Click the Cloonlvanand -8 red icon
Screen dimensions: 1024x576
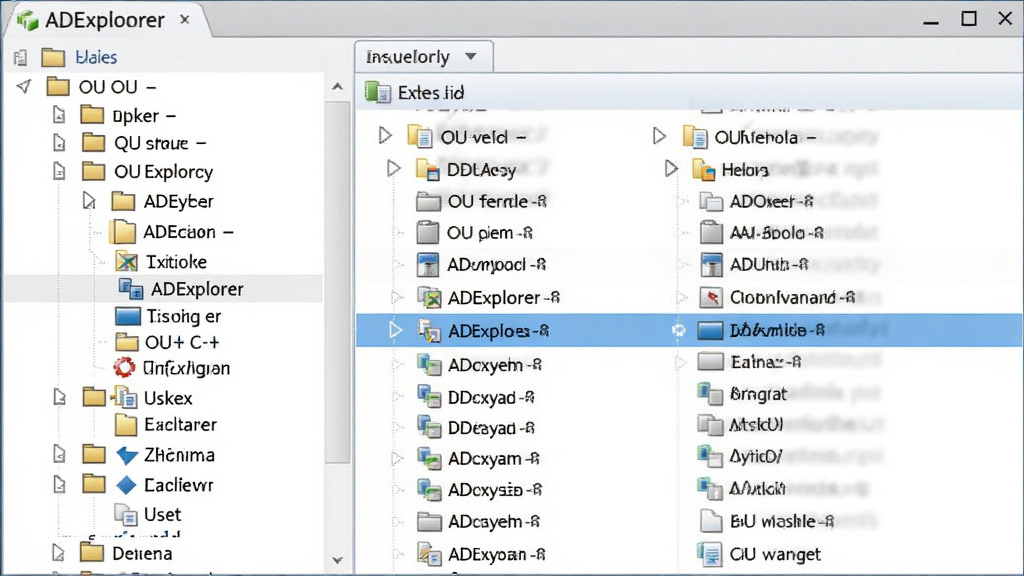coord(711,297)
